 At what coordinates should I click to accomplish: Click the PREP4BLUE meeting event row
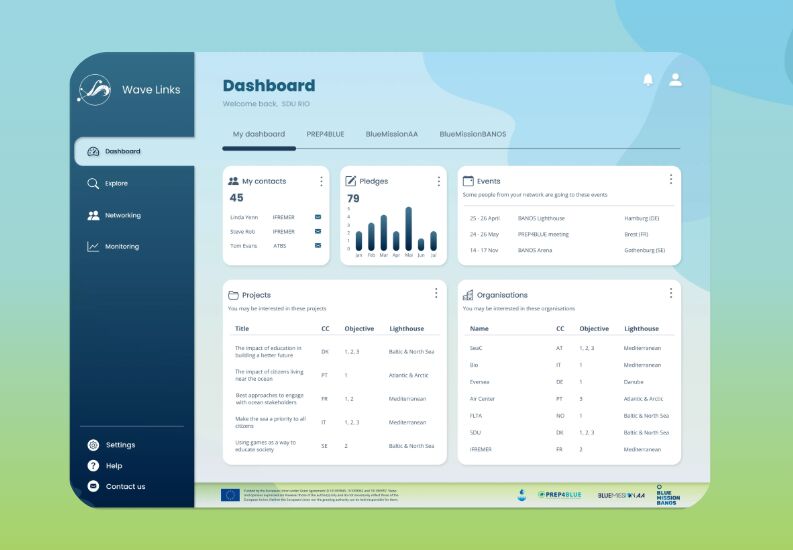(568, 235)
